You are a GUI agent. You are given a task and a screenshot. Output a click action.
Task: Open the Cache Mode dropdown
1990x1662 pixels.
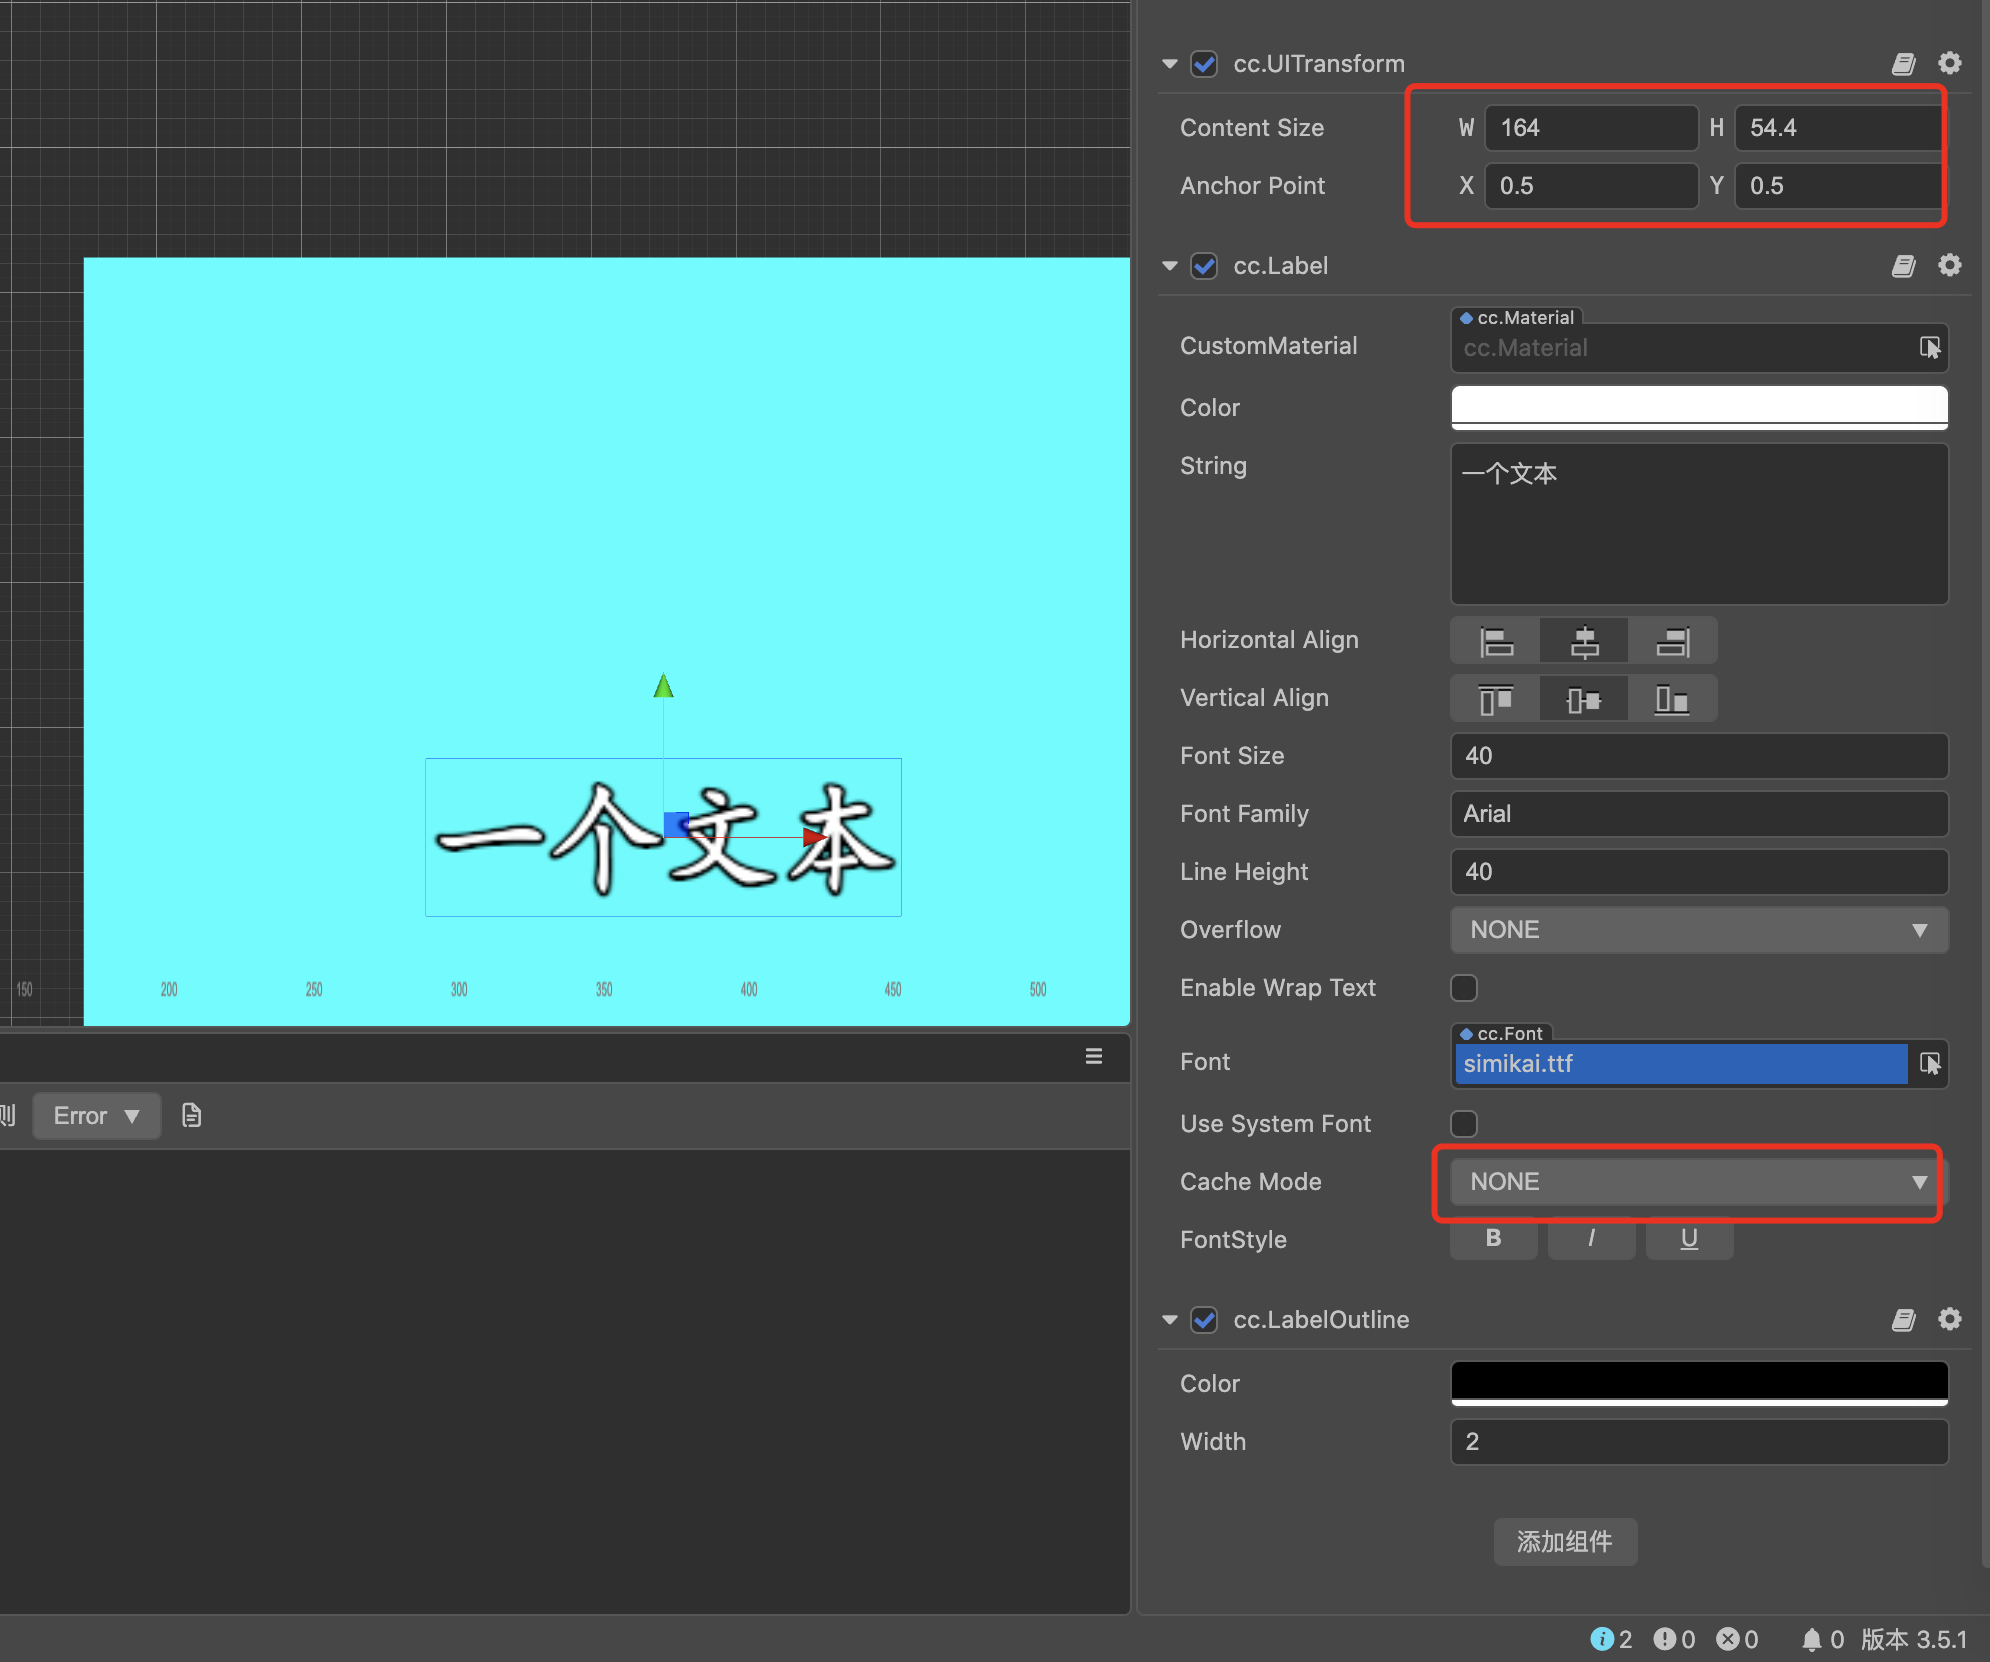pos(1698,1182)
